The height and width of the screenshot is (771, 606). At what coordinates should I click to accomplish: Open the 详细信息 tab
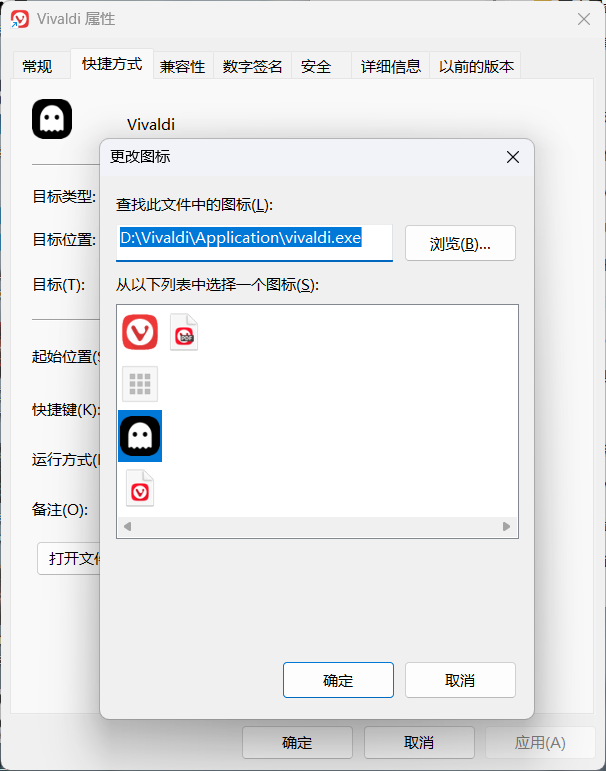coord(391,66)
